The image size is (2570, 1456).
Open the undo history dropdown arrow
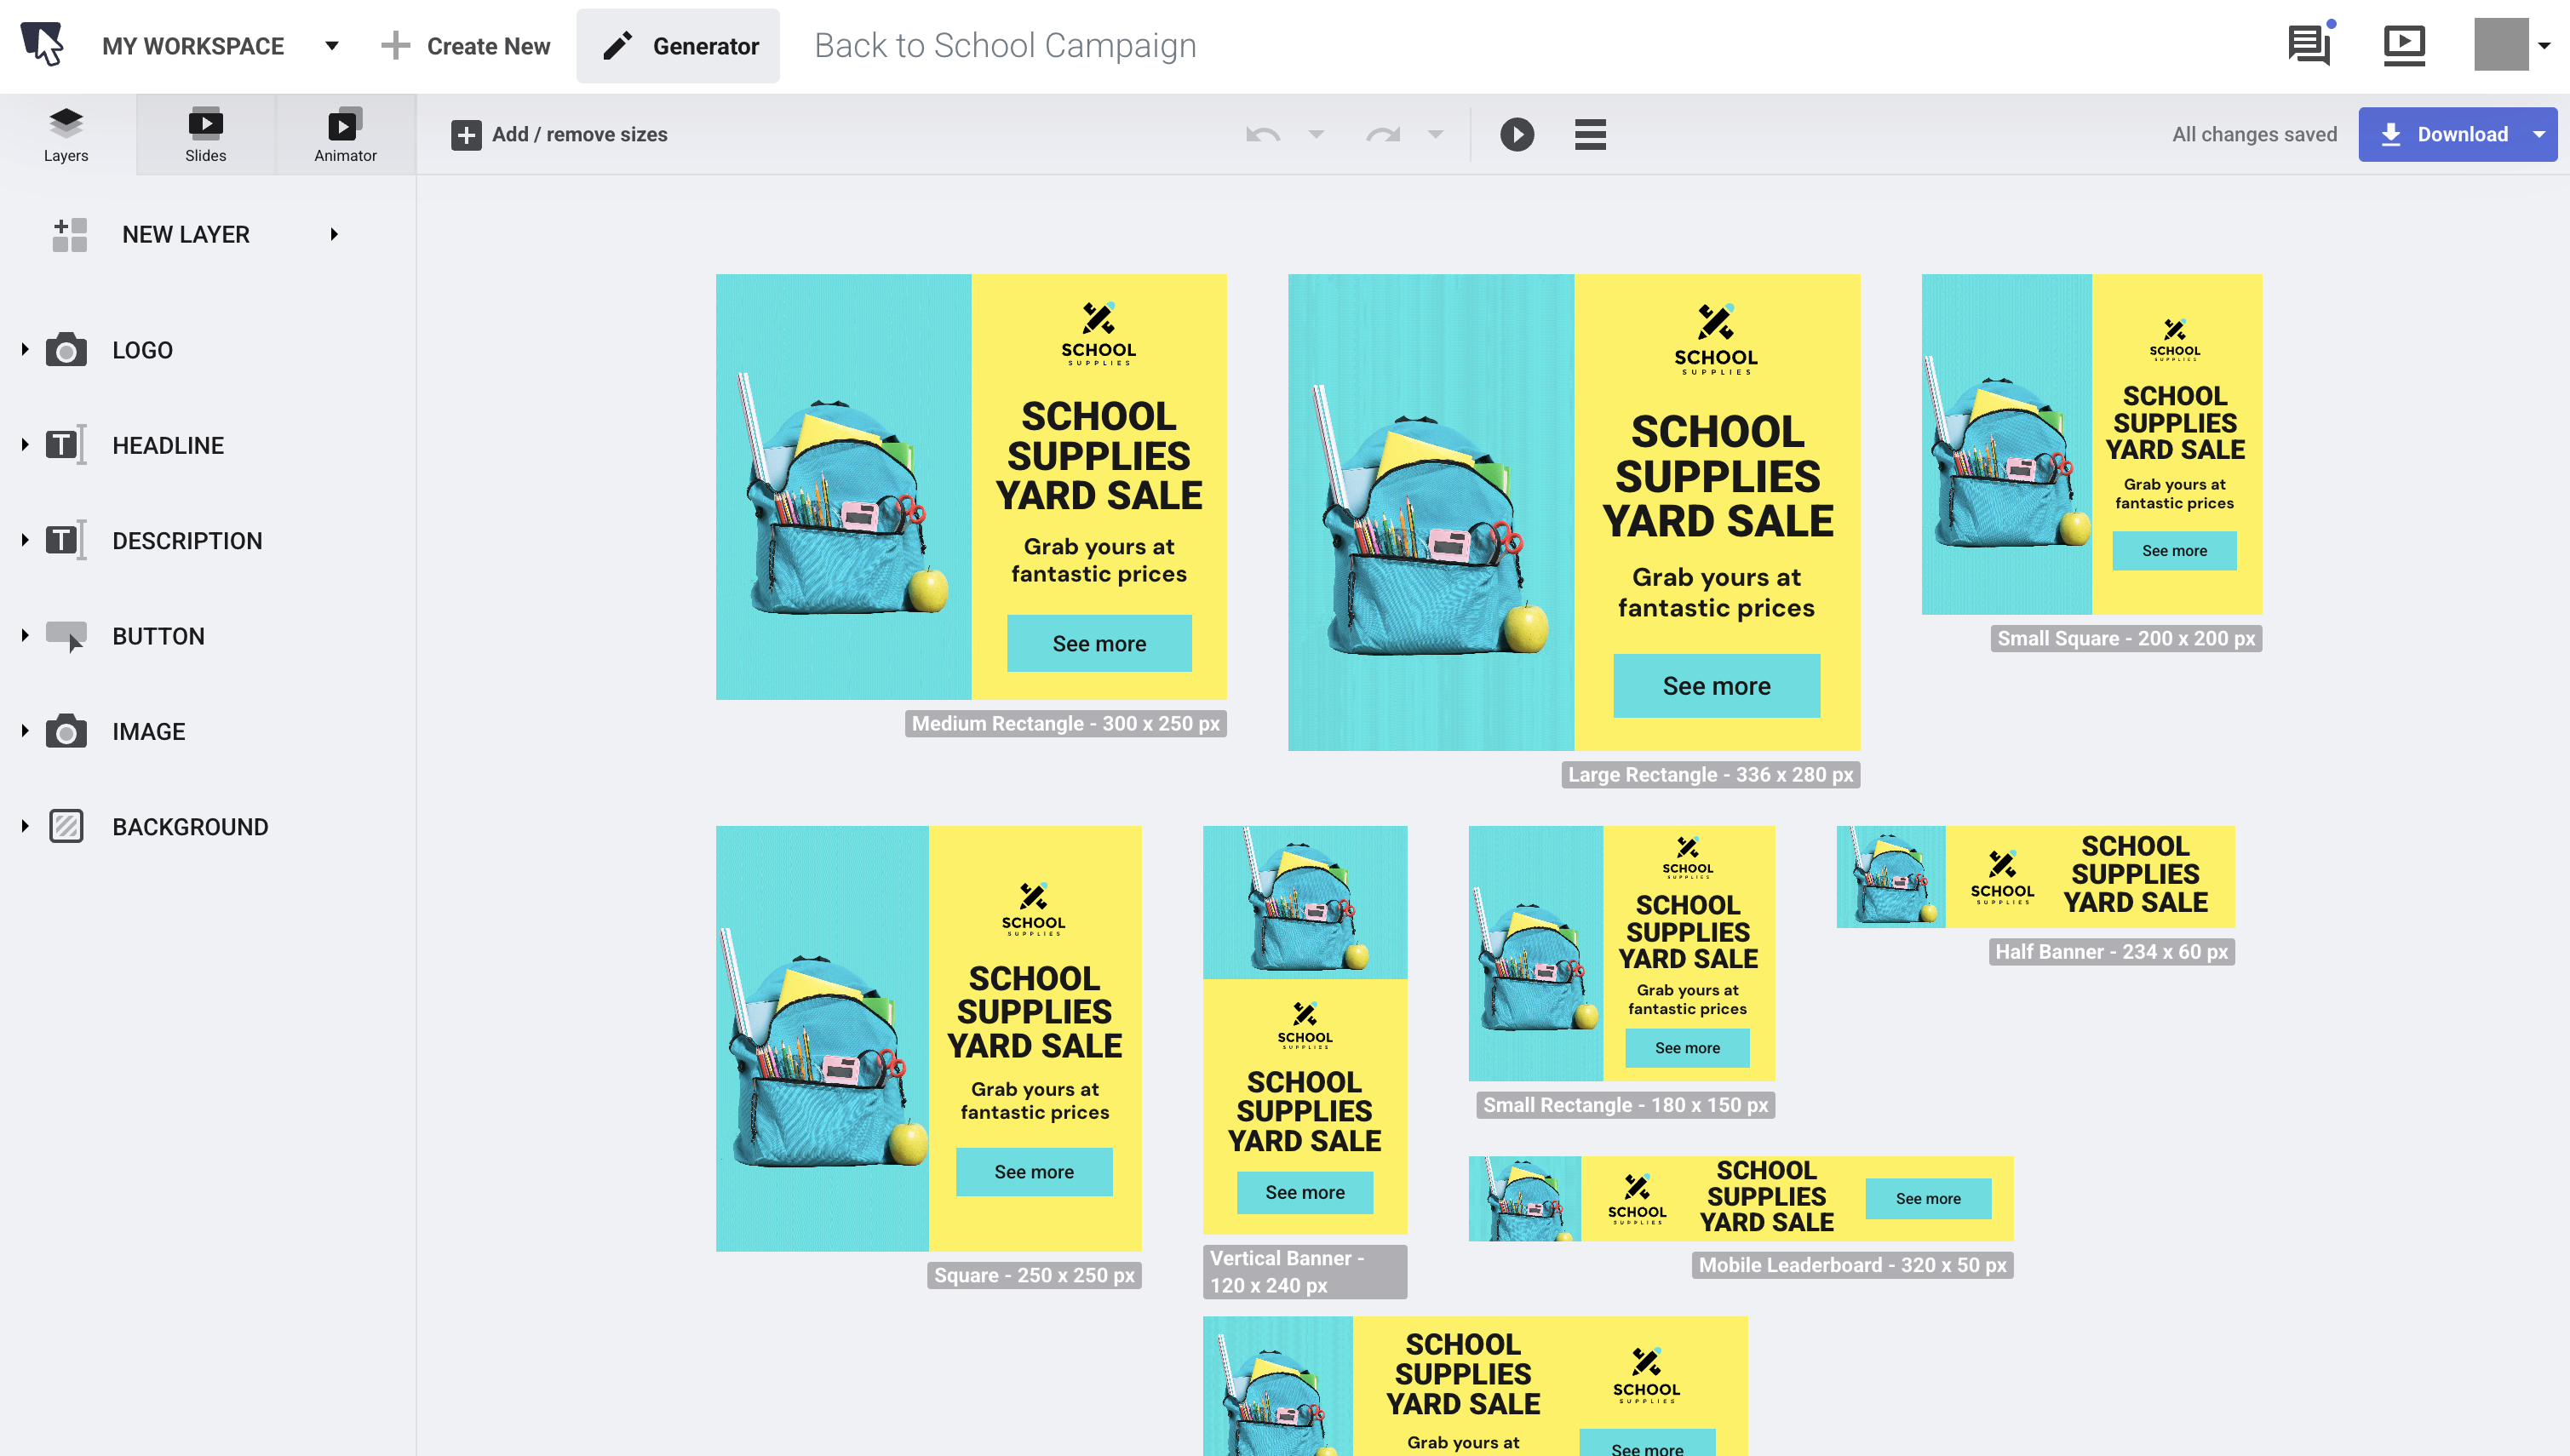(1316, 134)
